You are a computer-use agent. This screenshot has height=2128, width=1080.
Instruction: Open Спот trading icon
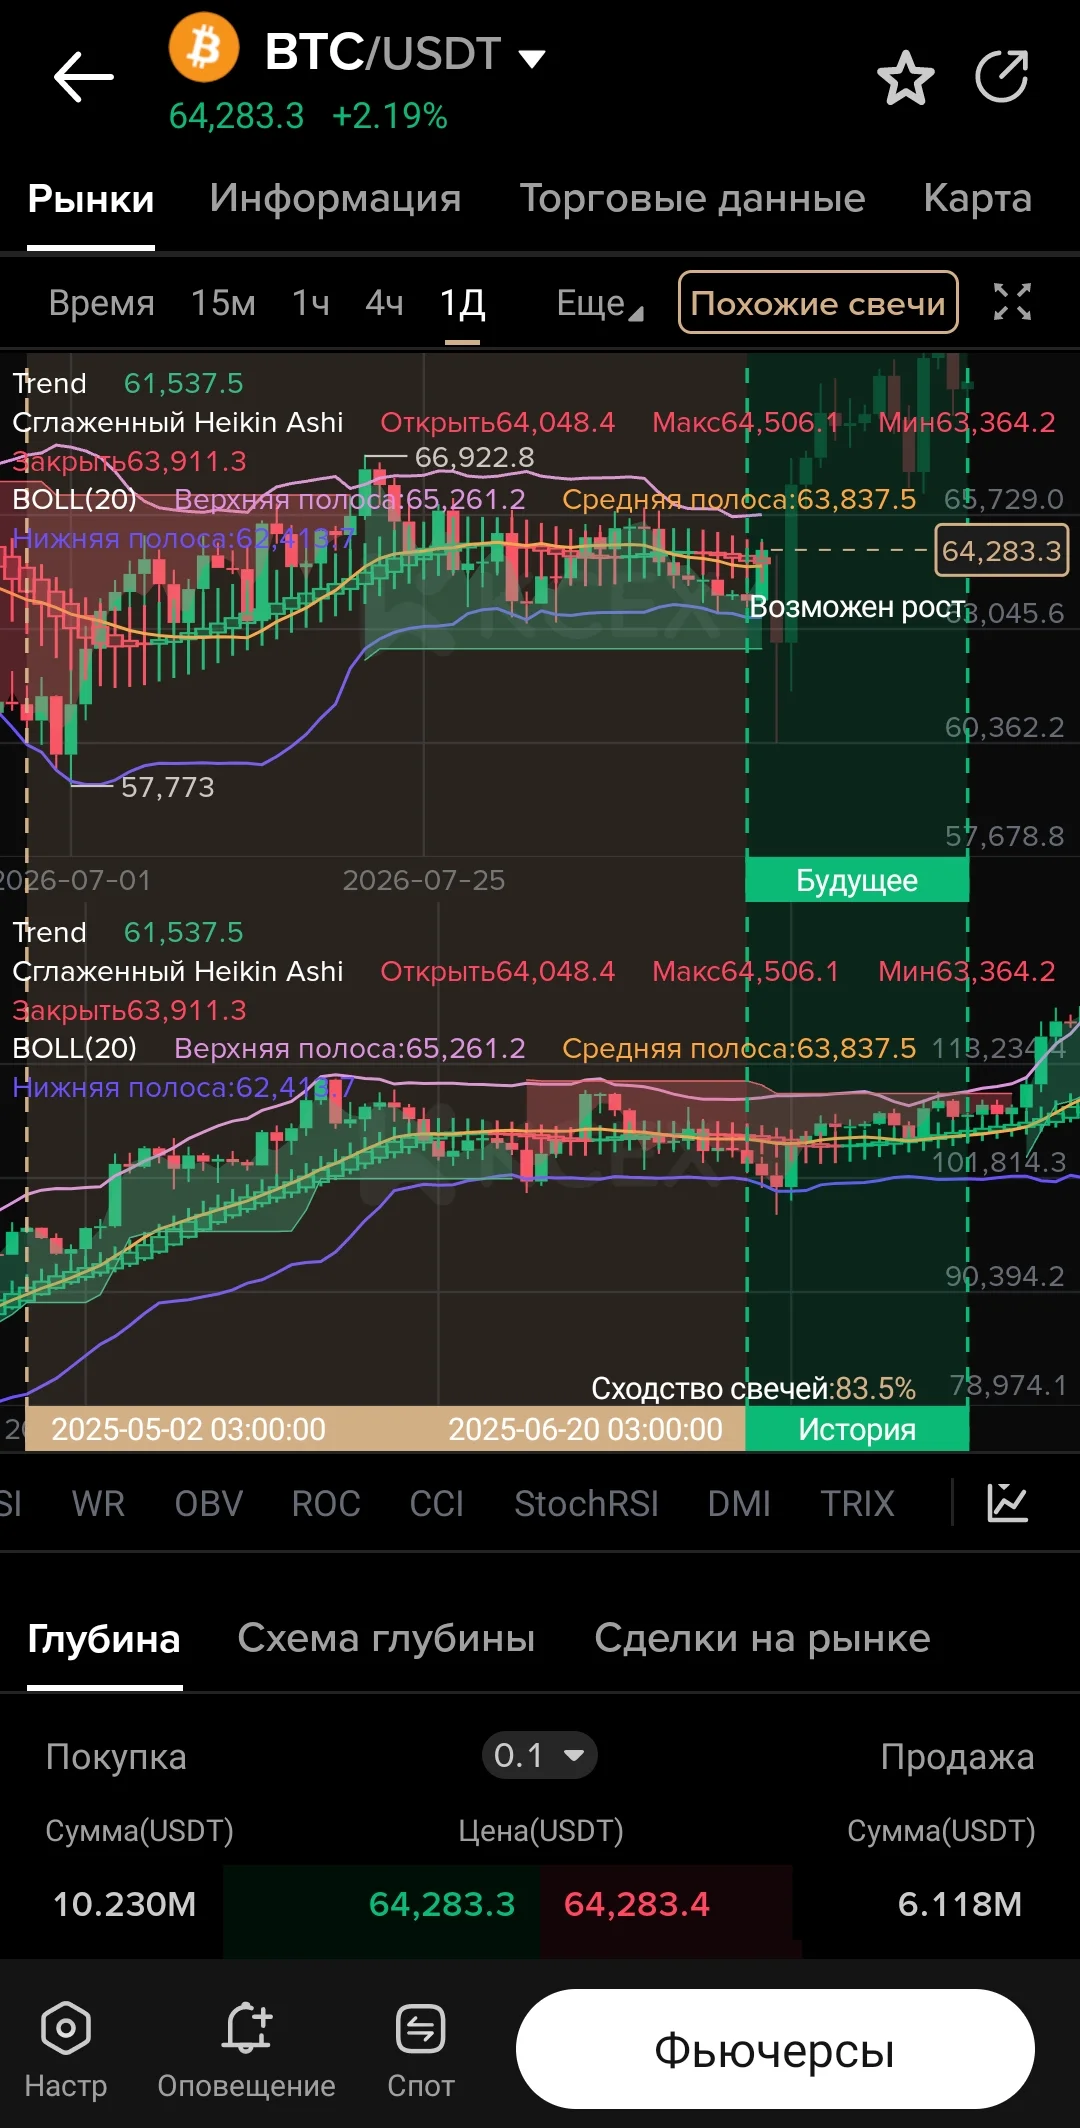pos(421,2050)
